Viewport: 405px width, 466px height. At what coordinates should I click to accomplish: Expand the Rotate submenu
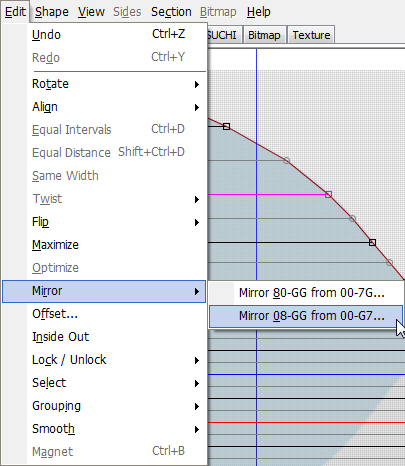pyautogui.click(x=104, y=84)
